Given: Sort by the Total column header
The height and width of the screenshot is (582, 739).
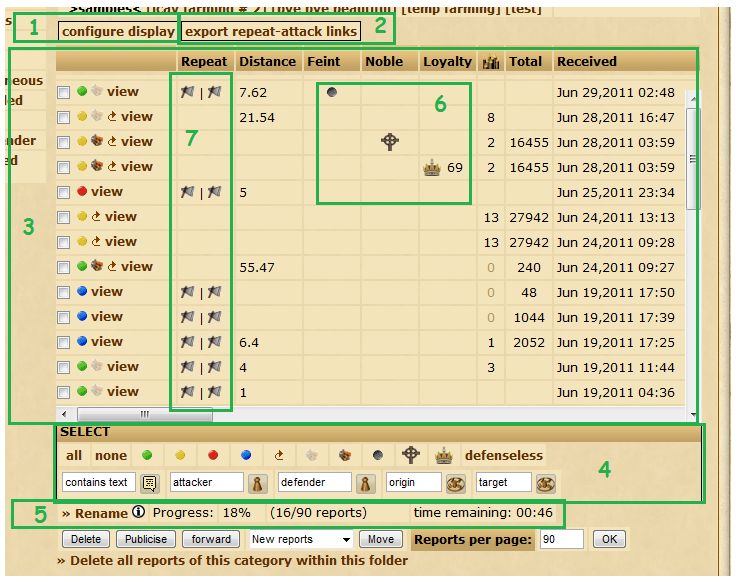Looking at the screenshot, I should click(525, 62).
